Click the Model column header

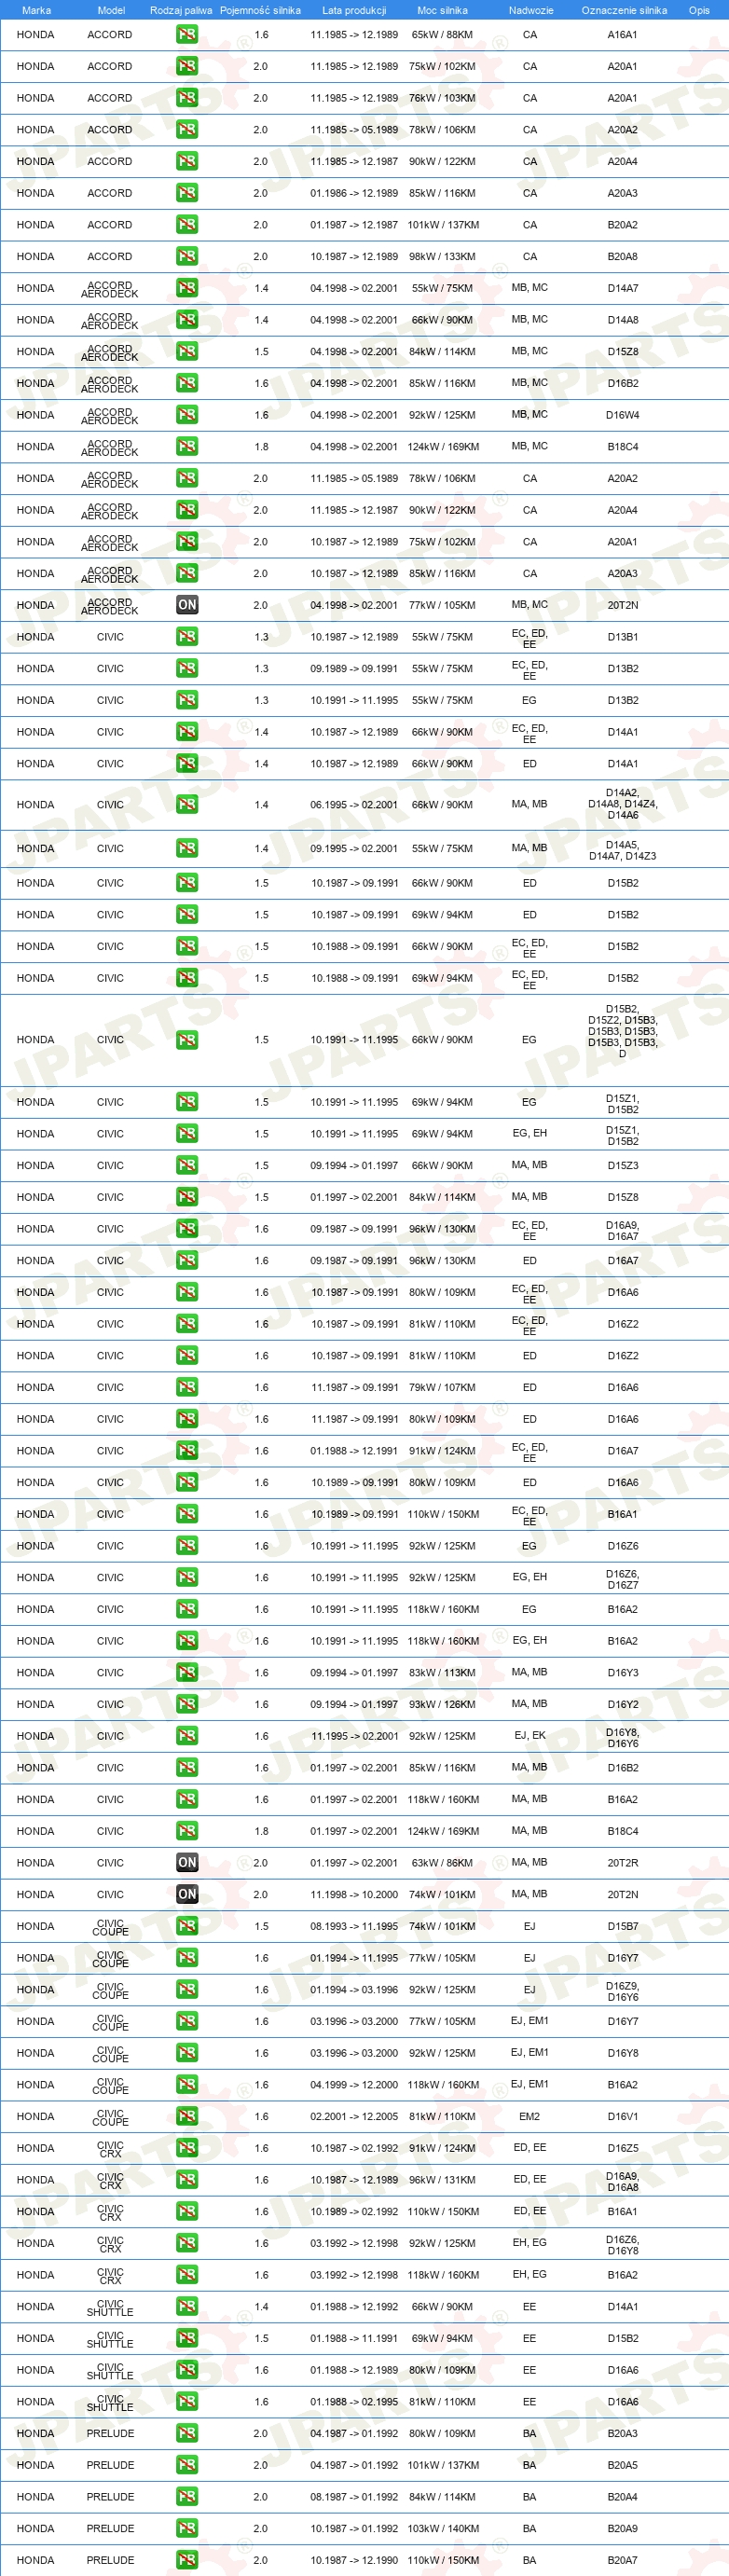click(111, 10)
